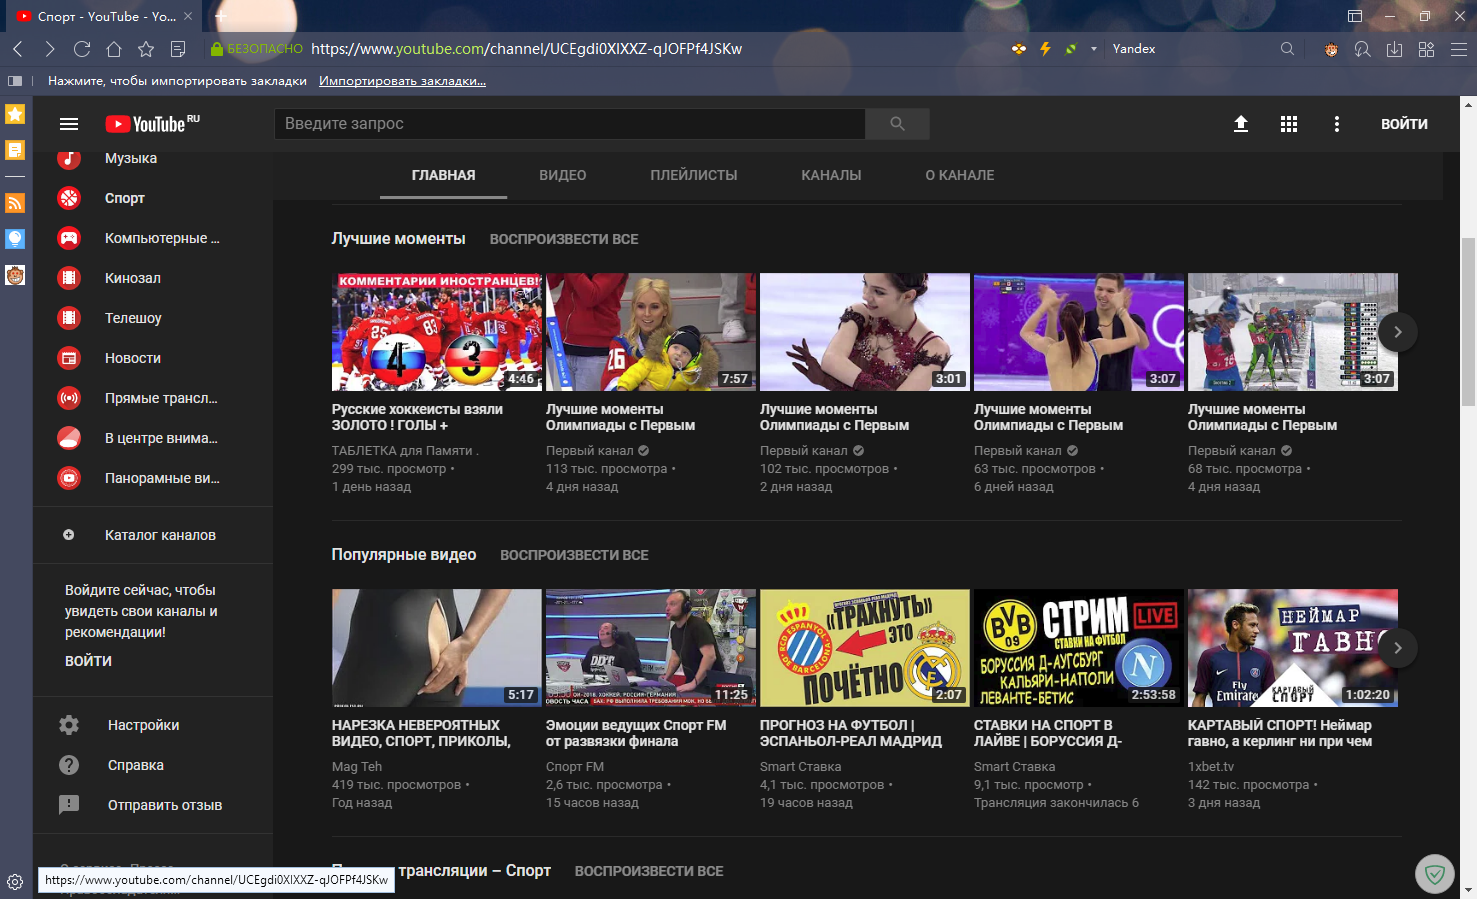Click the ВОЙТИ button in header
The image size is (1477, 899).
tap(1404, 124)
